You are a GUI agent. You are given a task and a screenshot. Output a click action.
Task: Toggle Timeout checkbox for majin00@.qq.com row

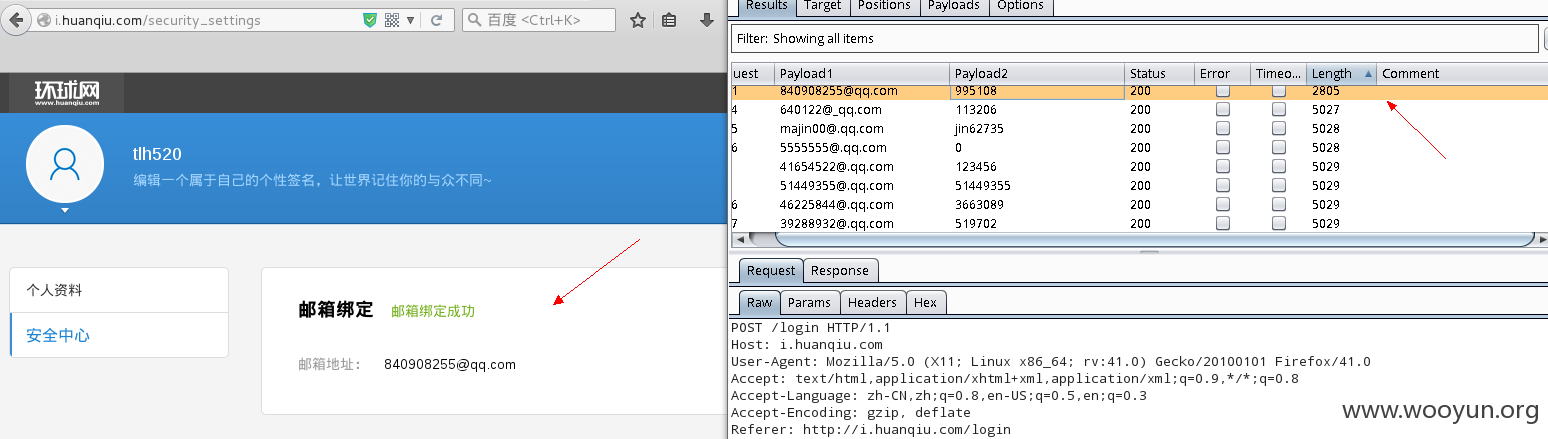pyautogui.click(x=1279, y=129)
